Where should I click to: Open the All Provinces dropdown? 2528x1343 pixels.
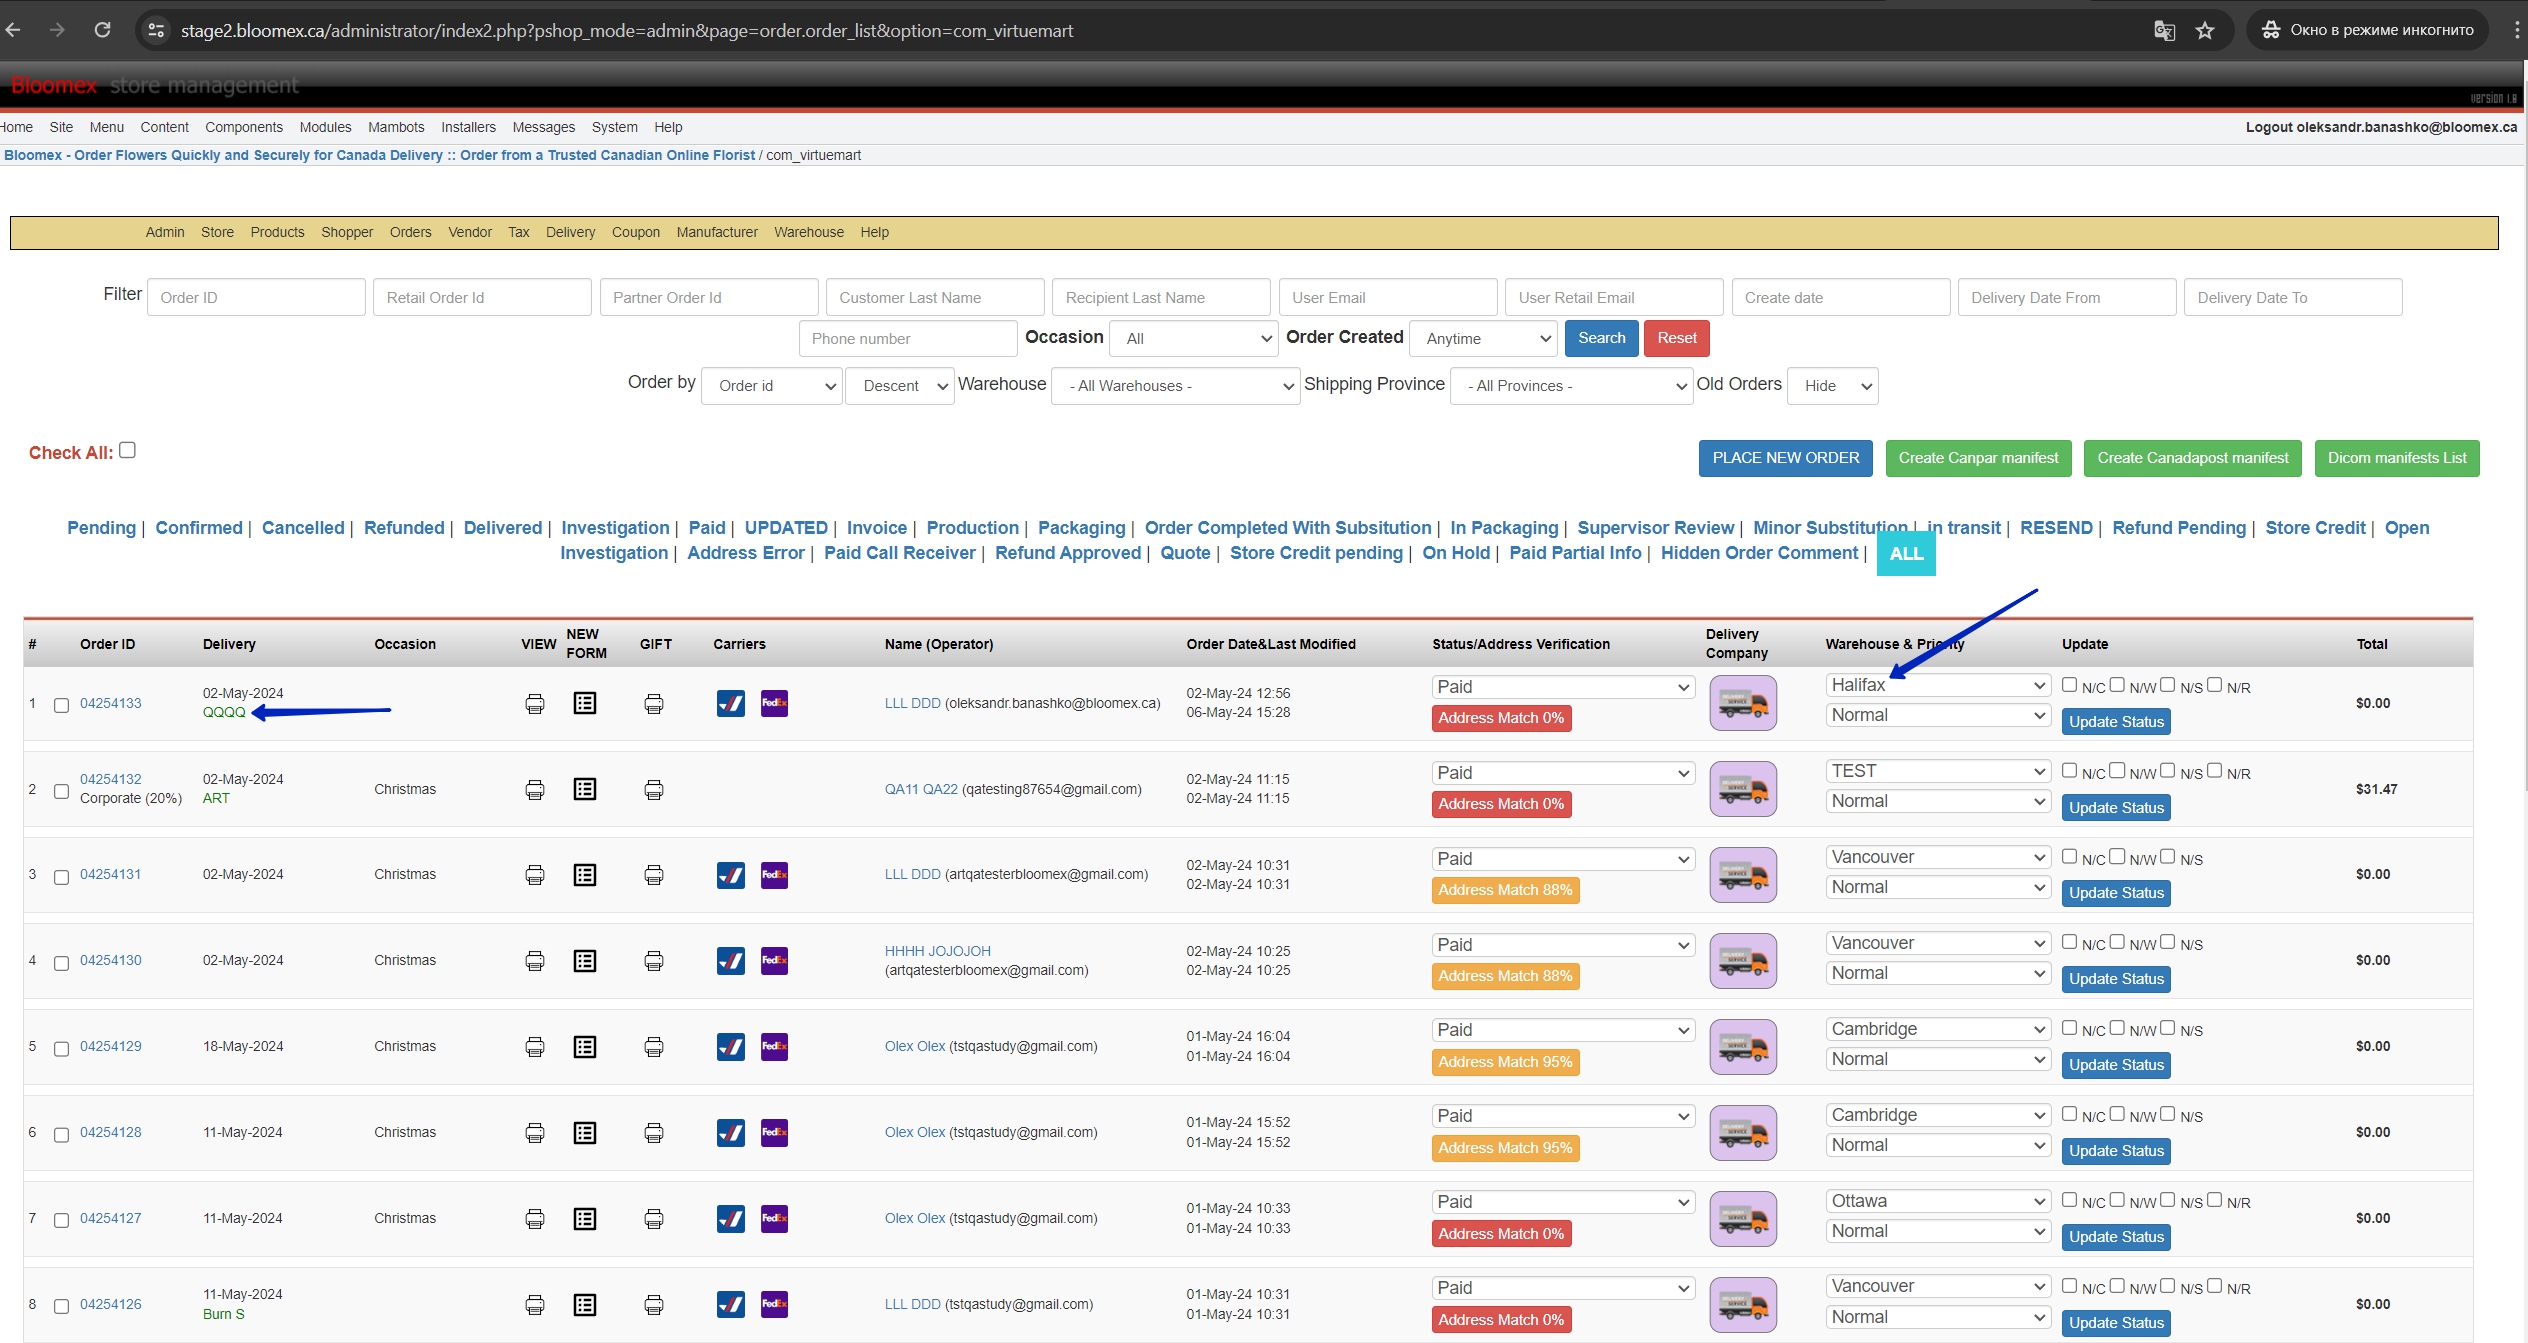click(1571, 386)
